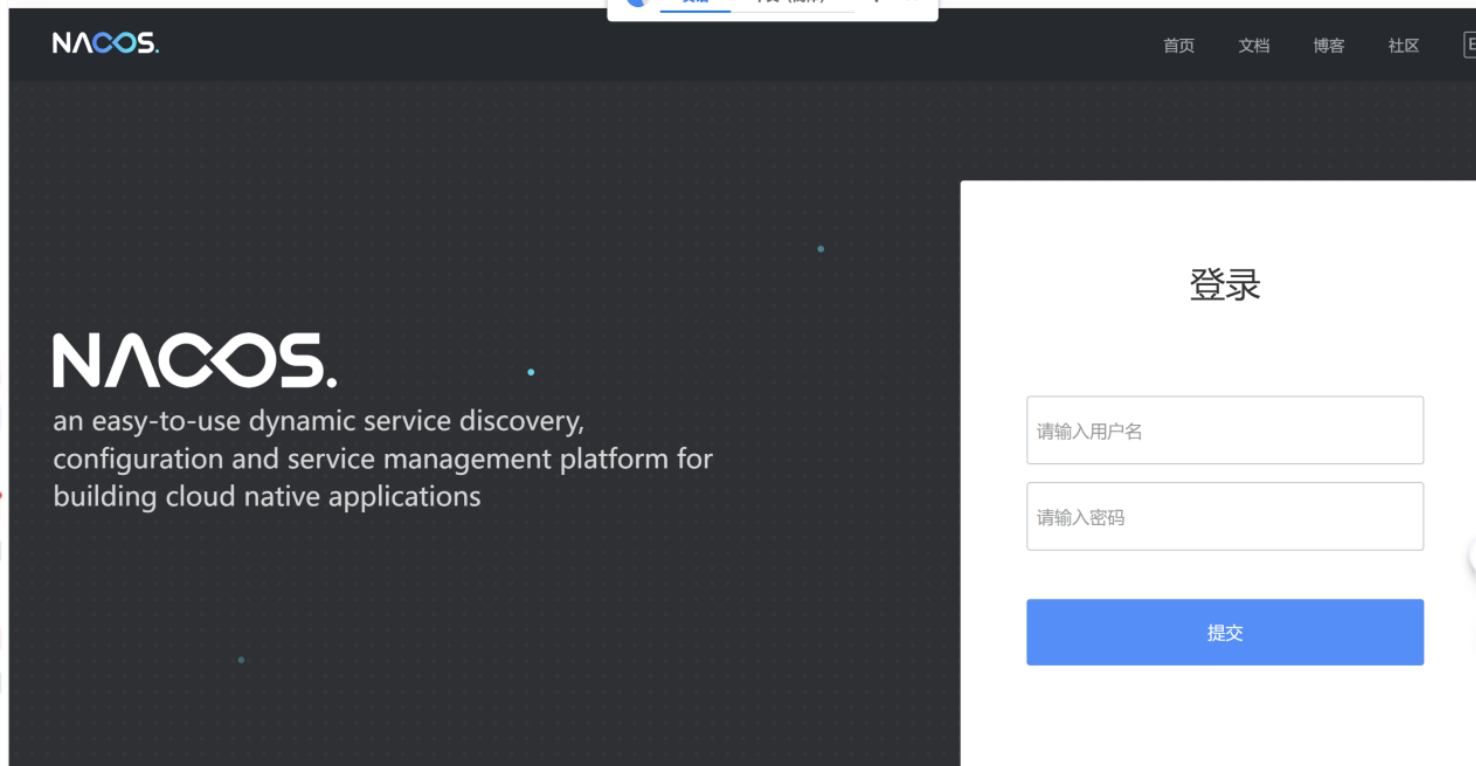1476x766 pixels.
Task: Open the 首页 home menu item
Action: (1178, 45)
